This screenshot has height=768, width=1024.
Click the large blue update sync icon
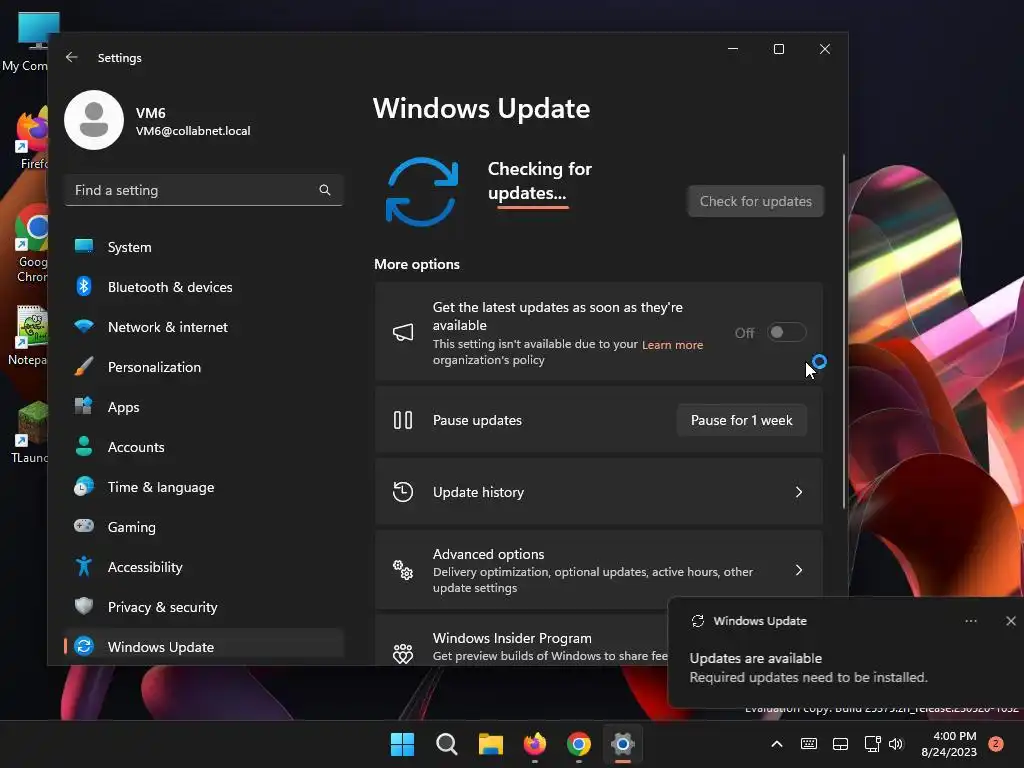422,191
